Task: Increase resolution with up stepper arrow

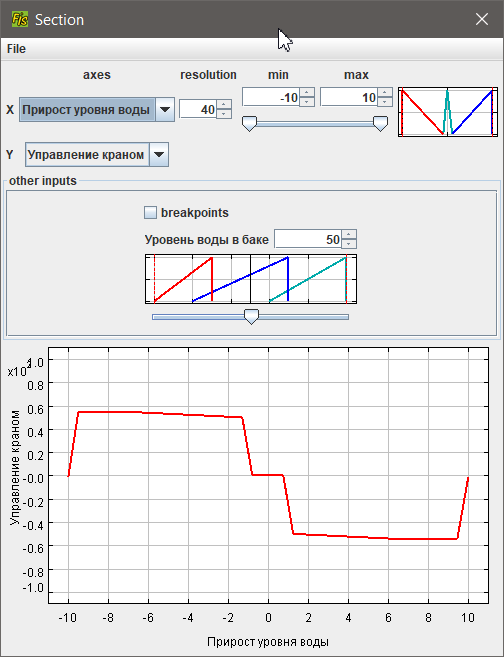Action: 224,105
